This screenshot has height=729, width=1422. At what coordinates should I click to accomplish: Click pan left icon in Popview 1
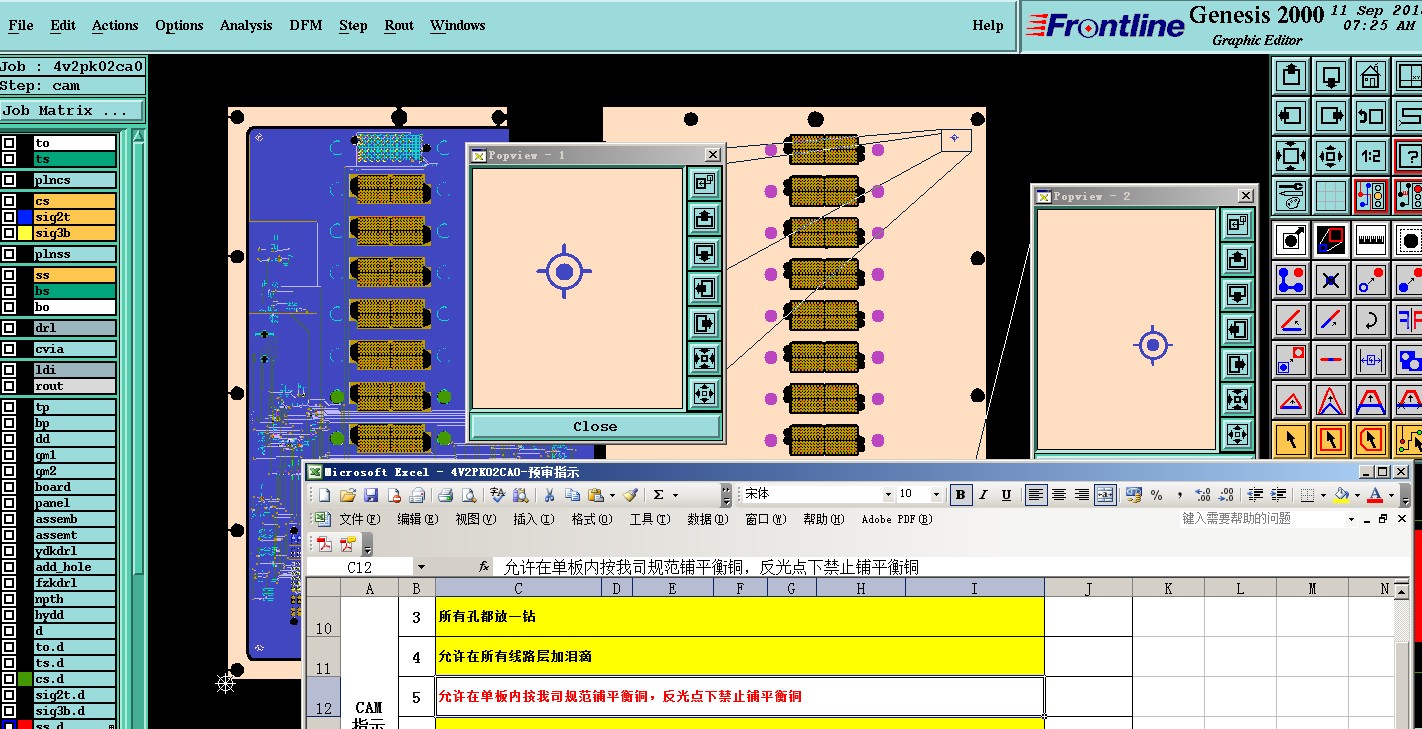pyautogui.click(x=704, y=288)
